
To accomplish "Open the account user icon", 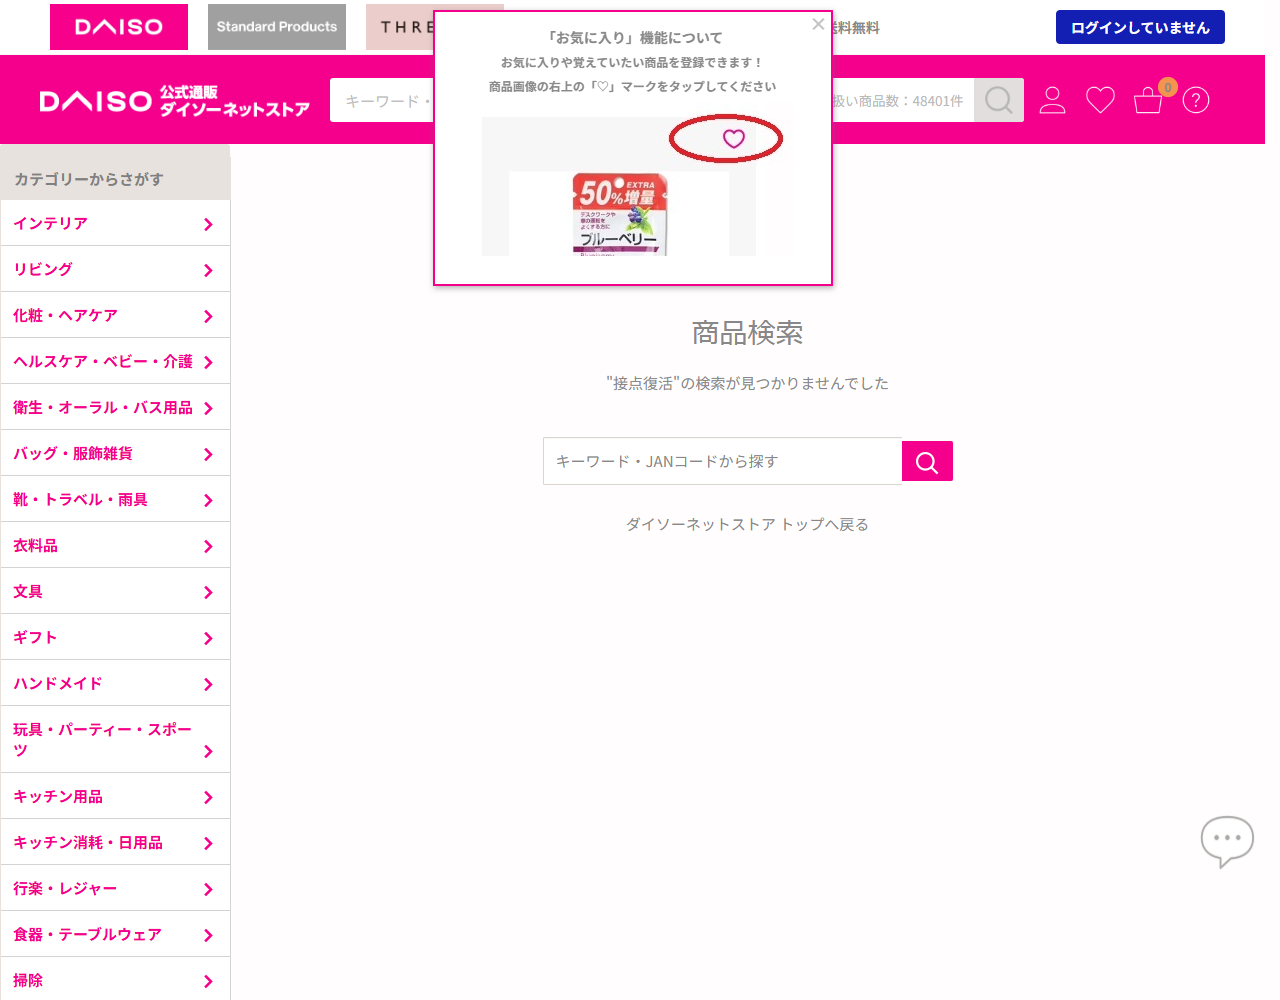I will pos(1052,100).
